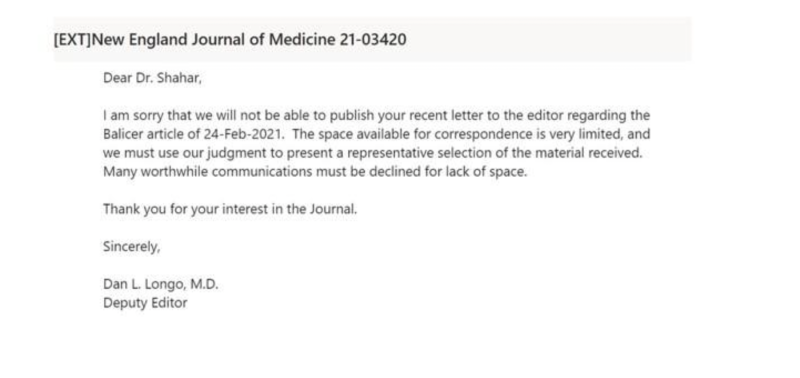Click the 'Sincerely,' closing line
Viewport: 800px width, 378px height.
[132, 247]
